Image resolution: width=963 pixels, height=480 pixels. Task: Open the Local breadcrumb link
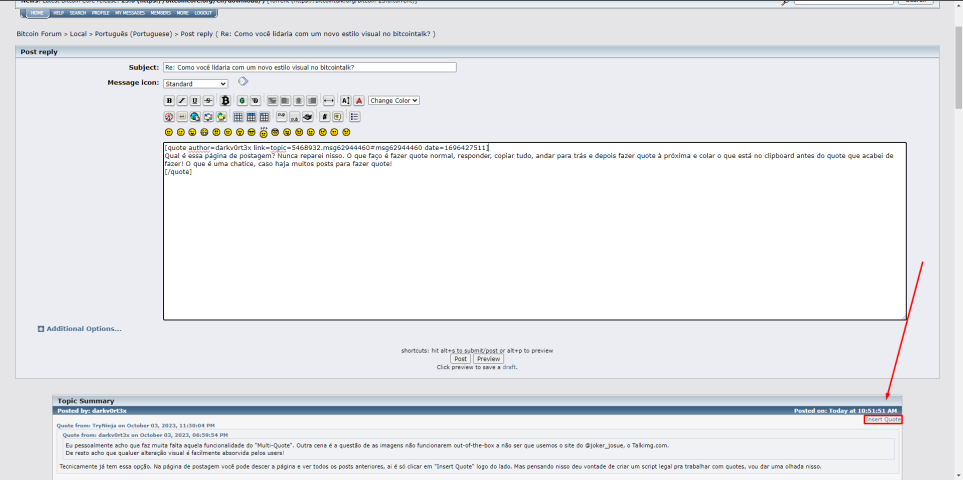[x=78, y=34]
